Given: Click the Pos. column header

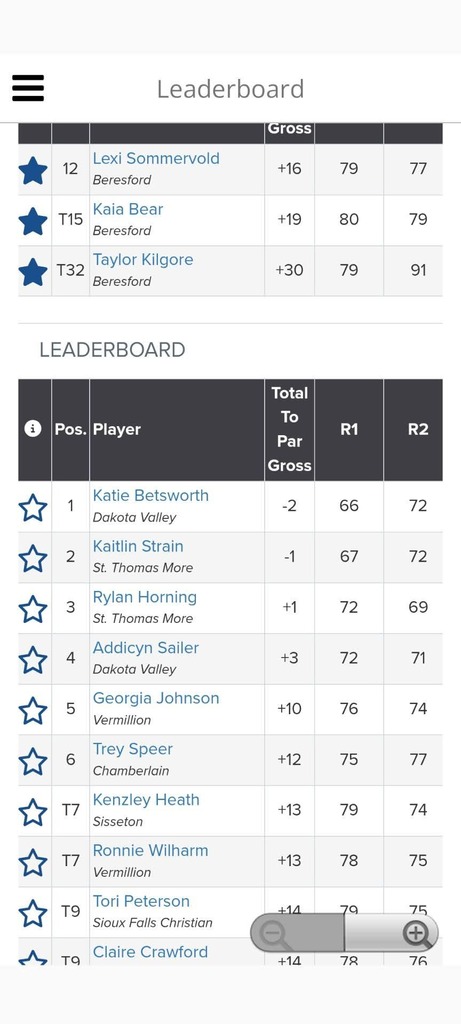Looking at the screenshot, I should 71,429.
